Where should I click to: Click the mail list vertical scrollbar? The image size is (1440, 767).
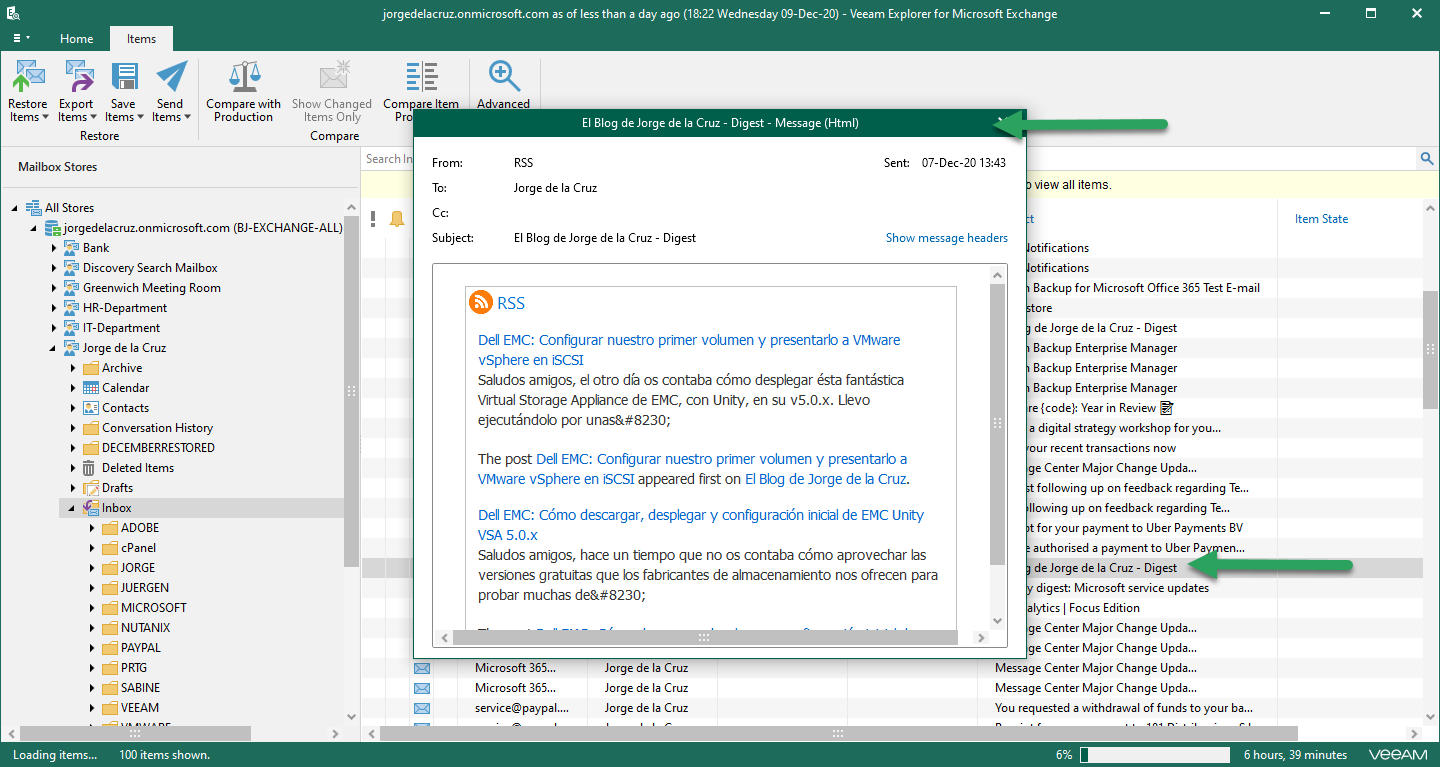point(1430,349)
